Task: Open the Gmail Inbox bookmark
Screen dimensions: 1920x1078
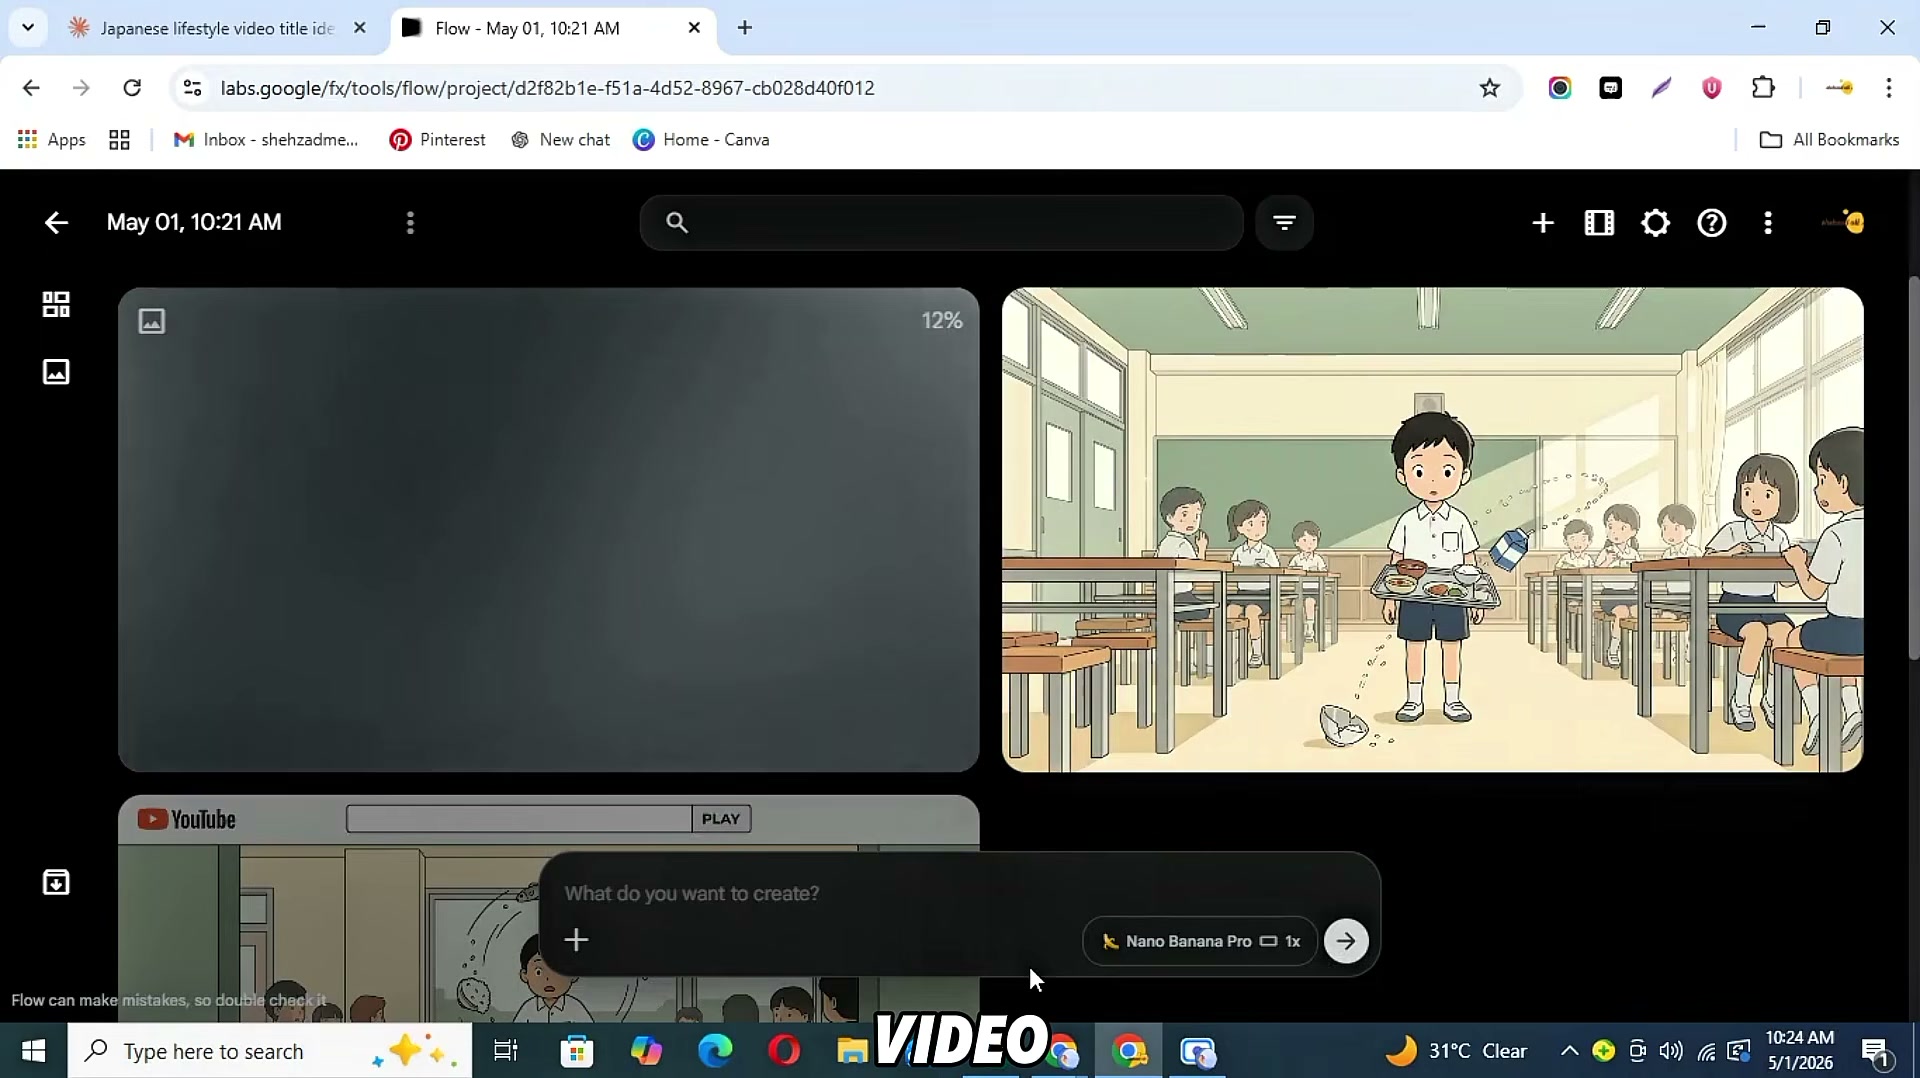Action: point(265,140)
